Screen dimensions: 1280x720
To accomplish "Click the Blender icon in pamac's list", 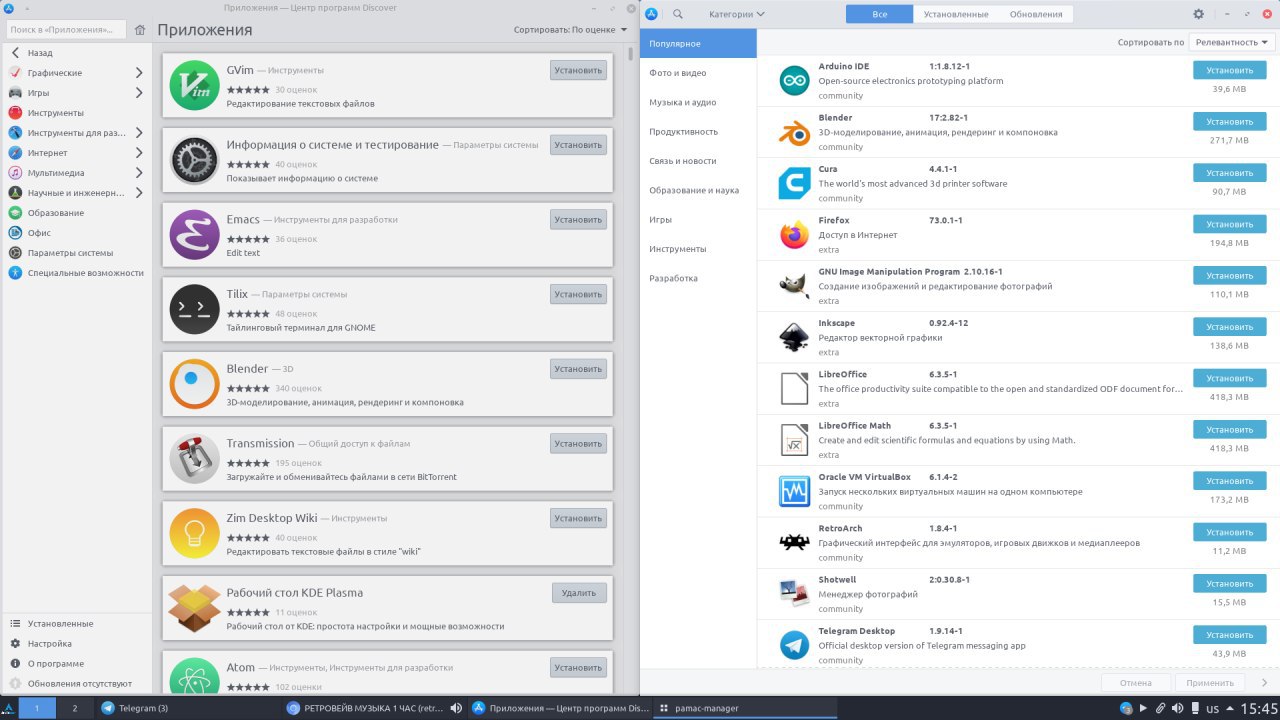I will [x=794, y=132].
